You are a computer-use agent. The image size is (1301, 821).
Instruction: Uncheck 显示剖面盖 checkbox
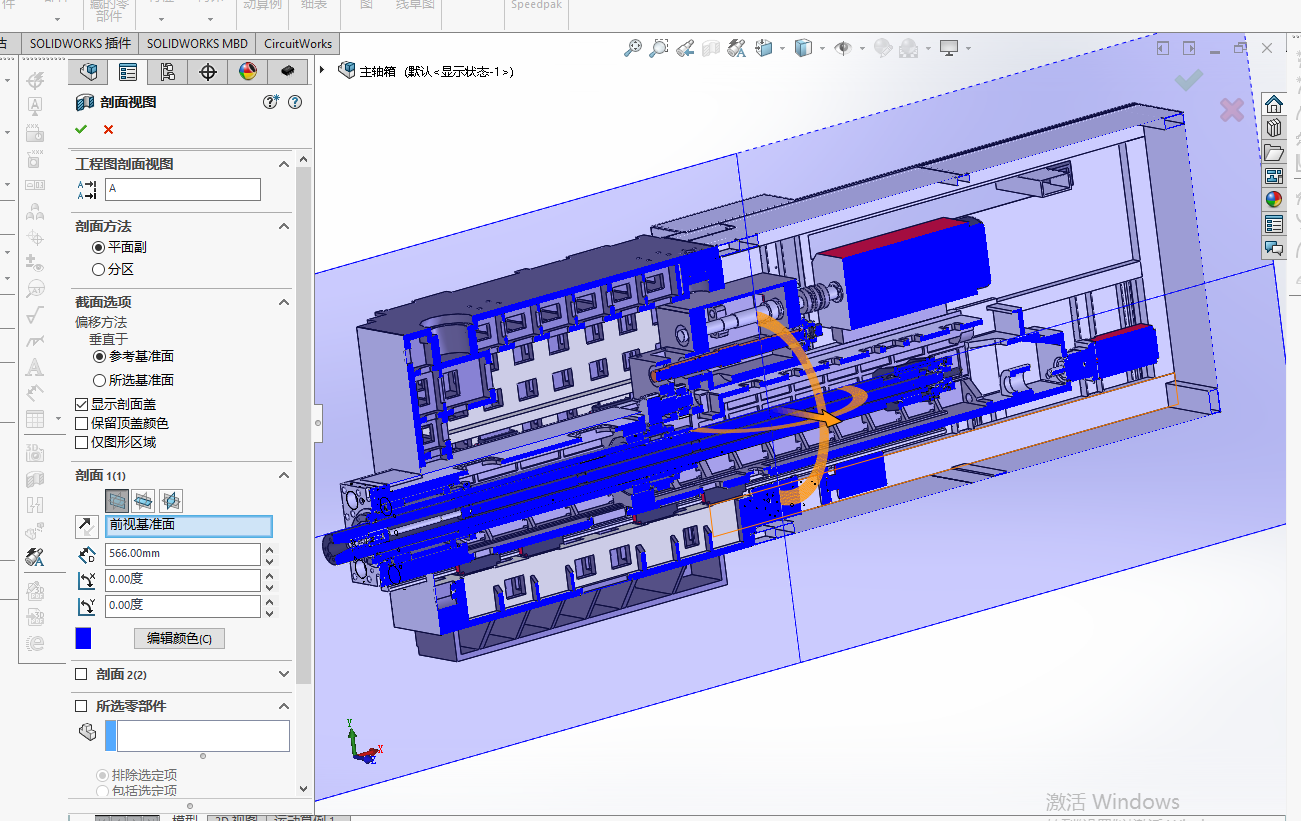click(82, 404)
